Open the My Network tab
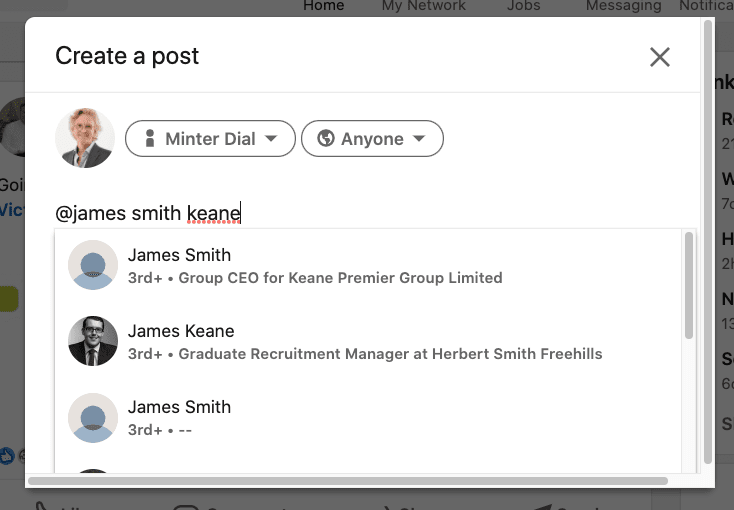Screen dimensions: 734x510 [x=423, y=6]
